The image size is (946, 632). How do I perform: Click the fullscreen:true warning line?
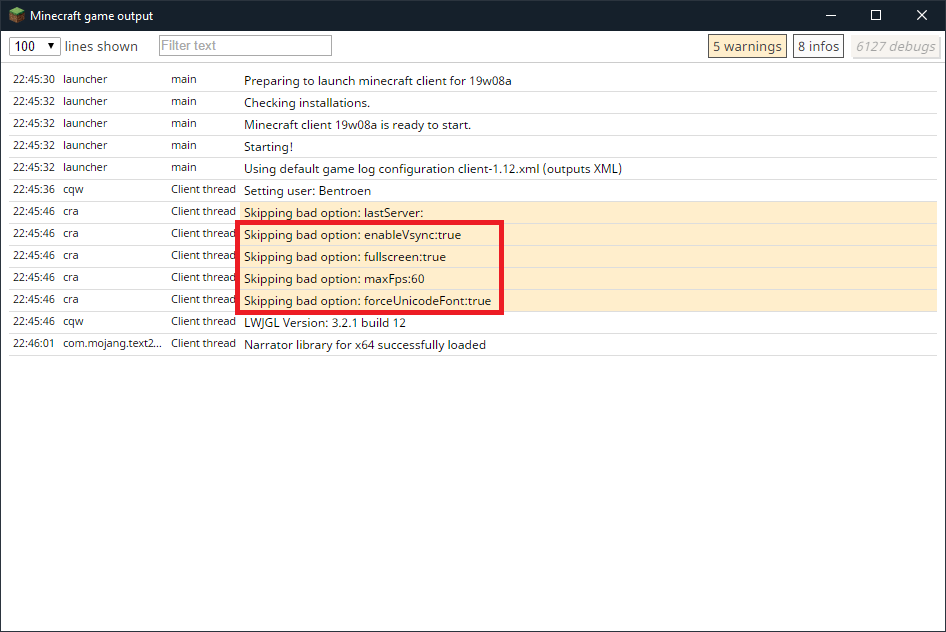click(x=344, y=256)
